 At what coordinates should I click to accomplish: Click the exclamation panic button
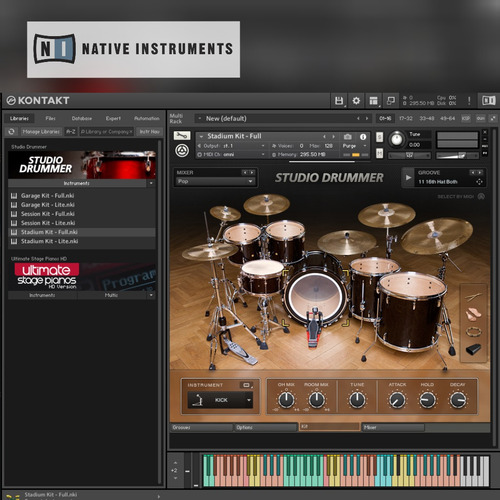(x=469, y=101)
